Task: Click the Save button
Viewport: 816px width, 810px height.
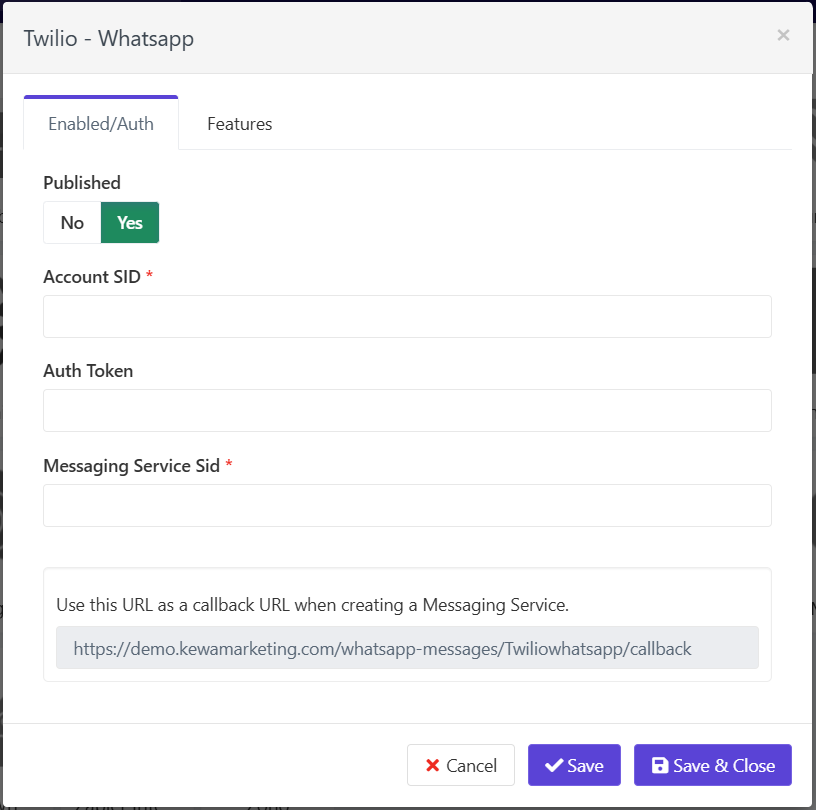Action: (x=574, y=765)
